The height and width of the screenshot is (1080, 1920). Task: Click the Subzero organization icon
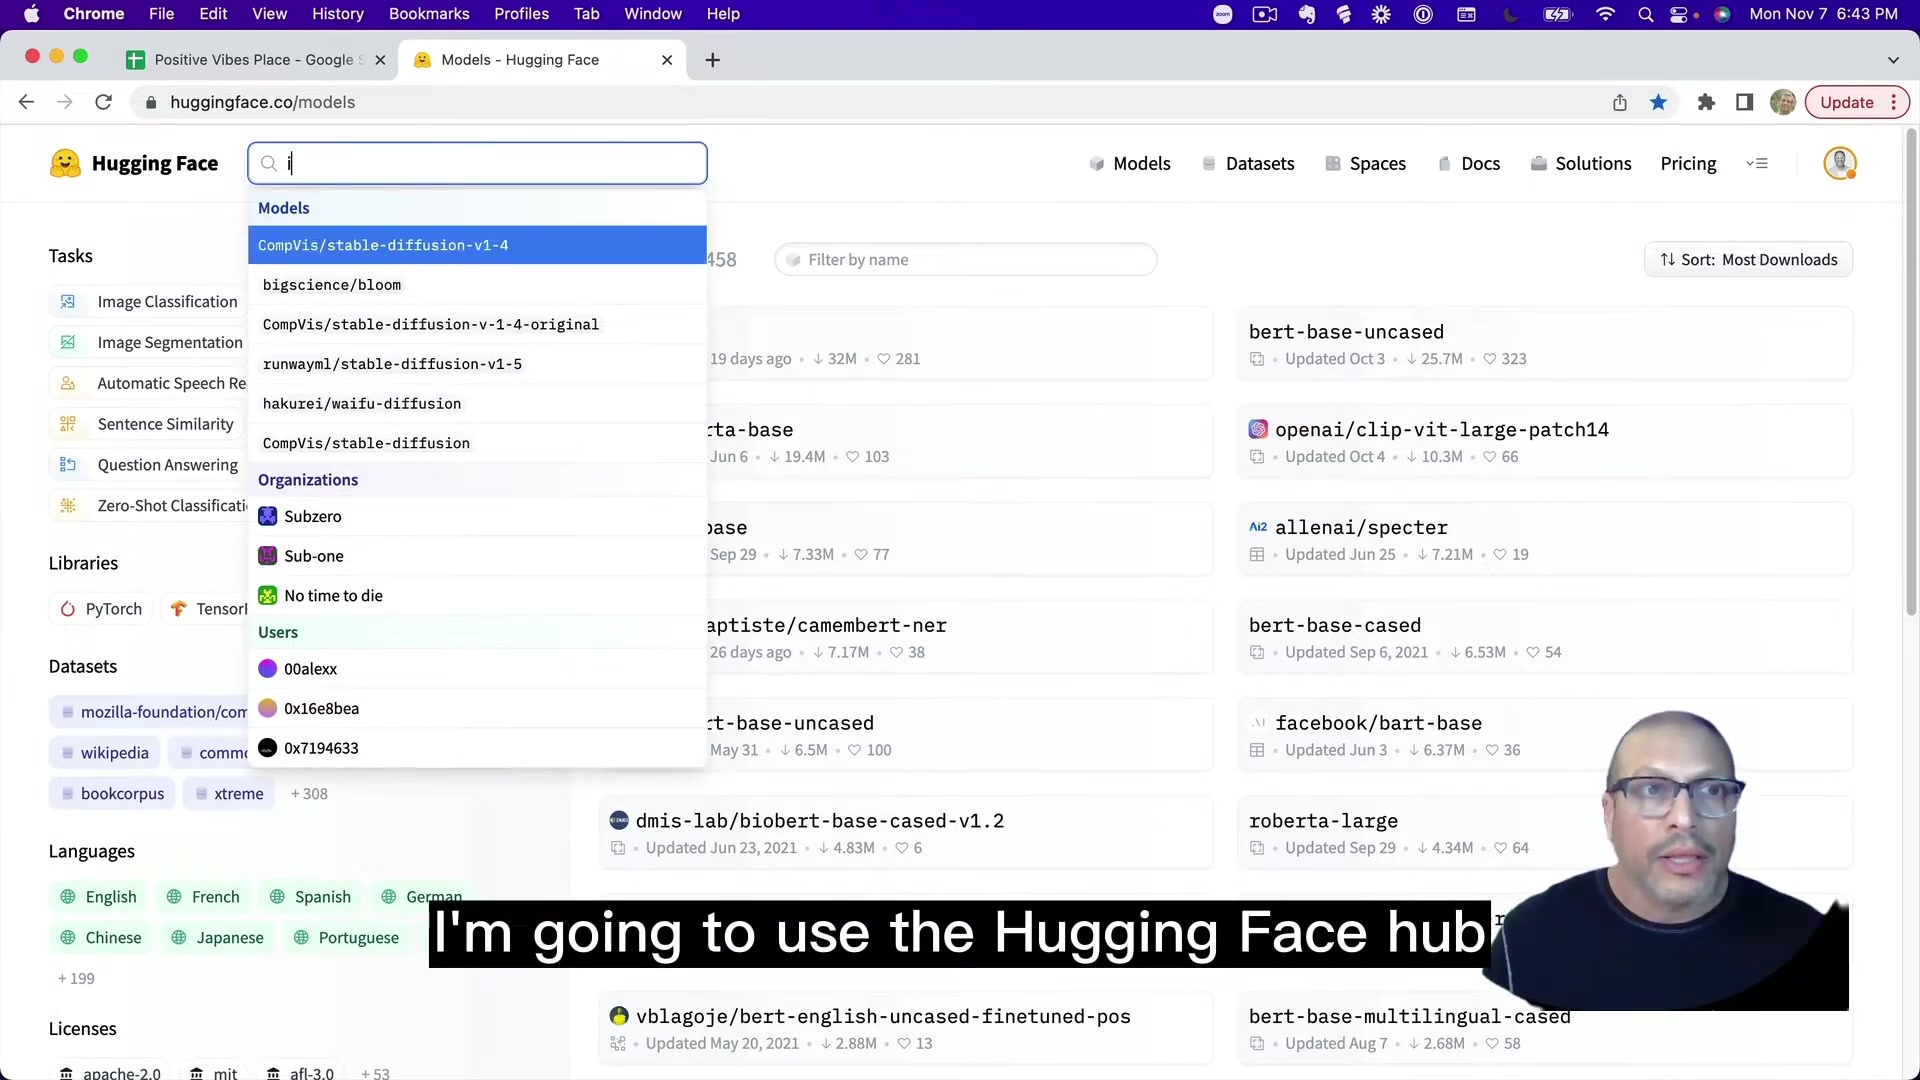tap(267, 516)
